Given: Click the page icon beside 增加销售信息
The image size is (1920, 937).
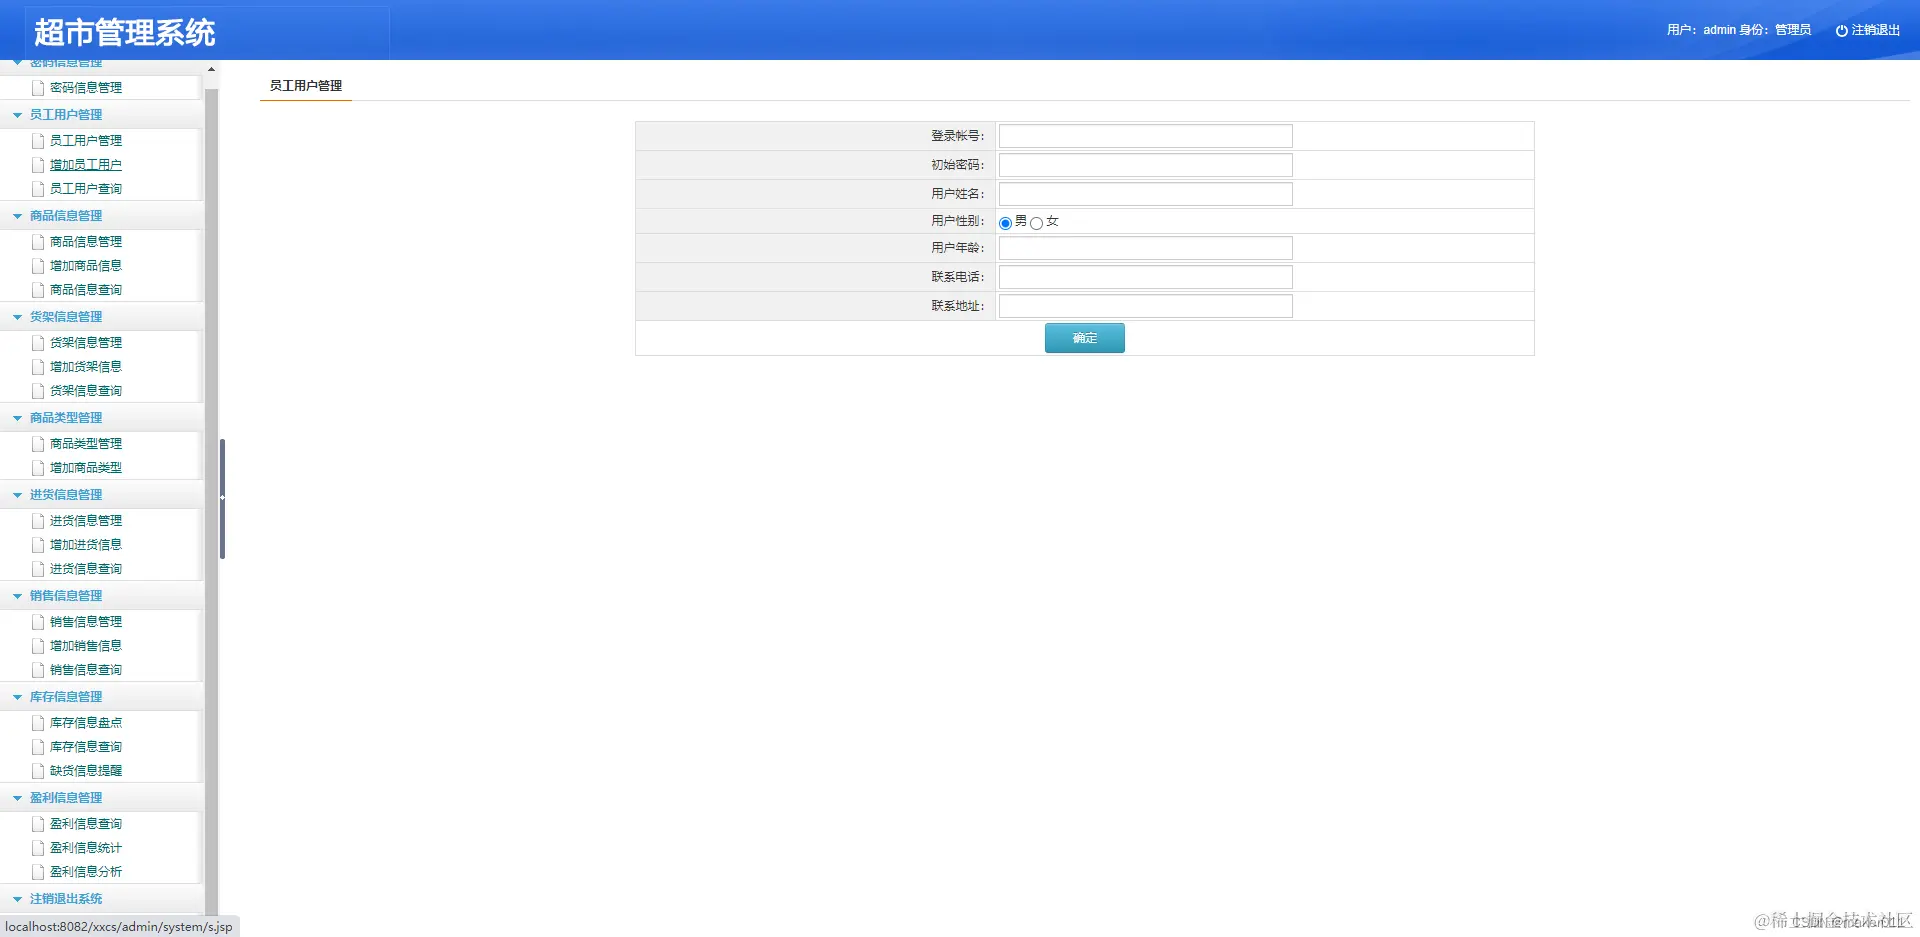Looking at the screenshot, I should (38, 646).
